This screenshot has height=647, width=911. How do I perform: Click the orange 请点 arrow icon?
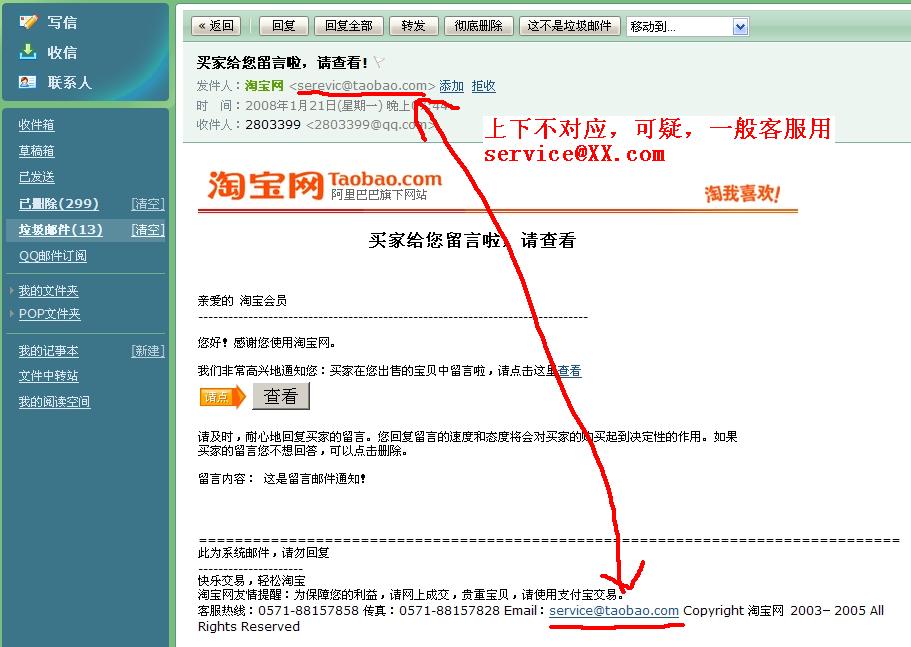(x=223, y=397)
